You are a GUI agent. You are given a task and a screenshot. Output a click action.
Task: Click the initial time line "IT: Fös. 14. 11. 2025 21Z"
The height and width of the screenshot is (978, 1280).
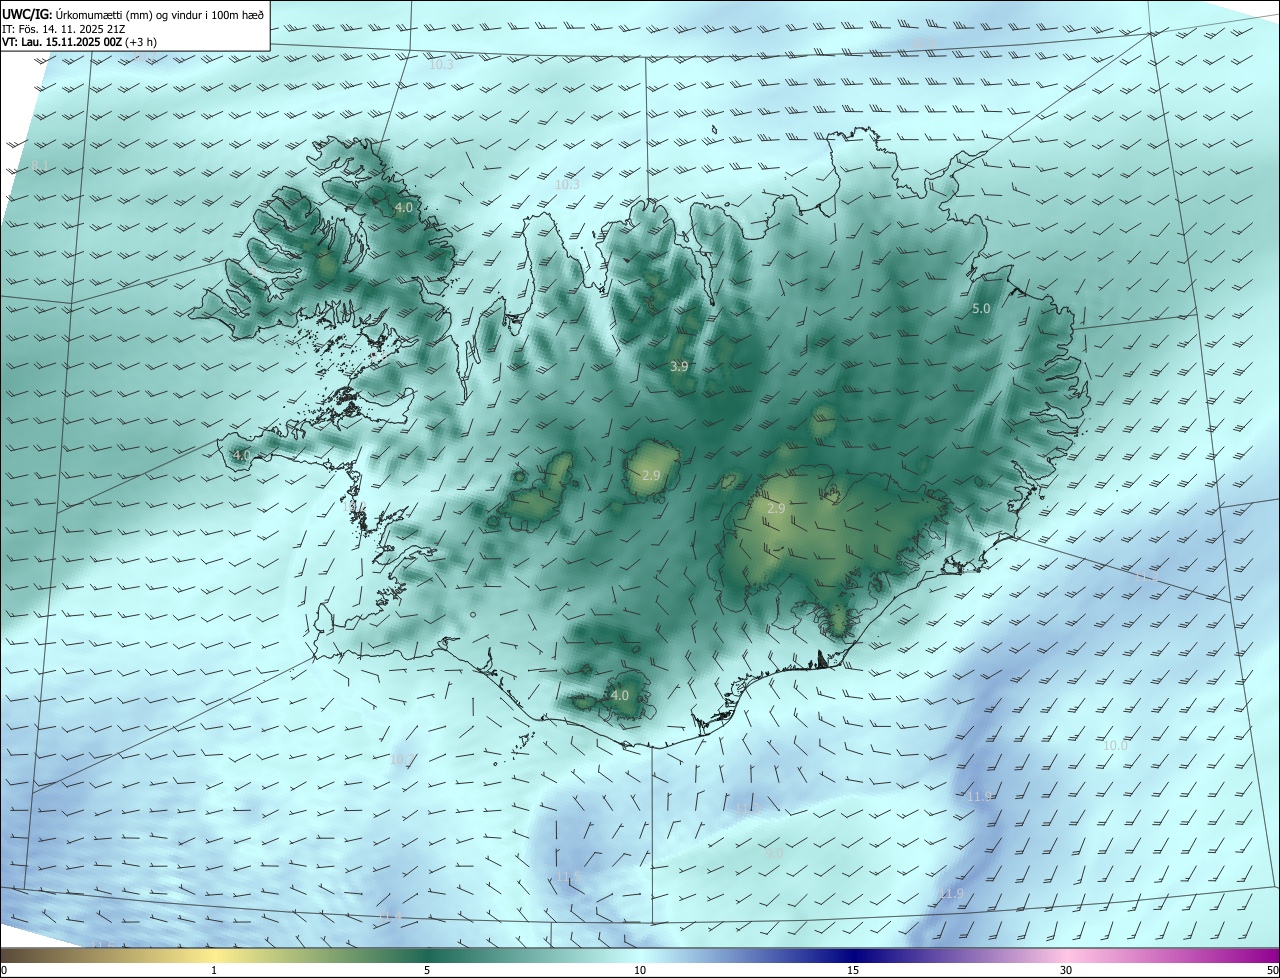coord(63,29)
